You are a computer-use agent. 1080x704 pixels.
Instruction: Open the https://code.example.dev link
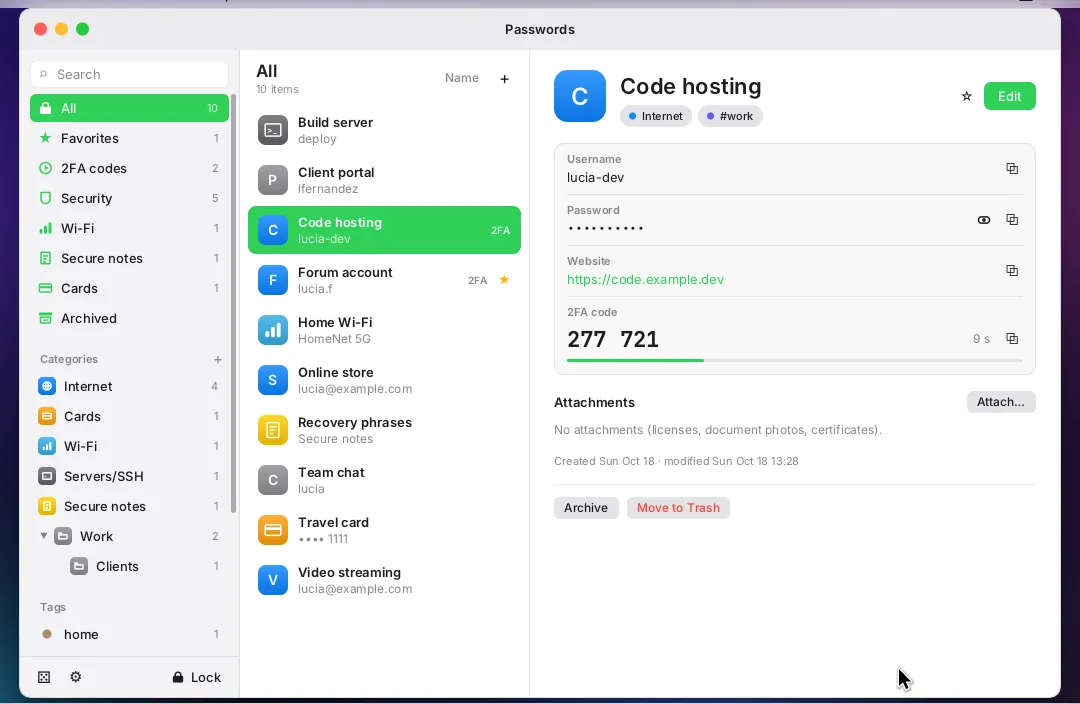(645, 280)
